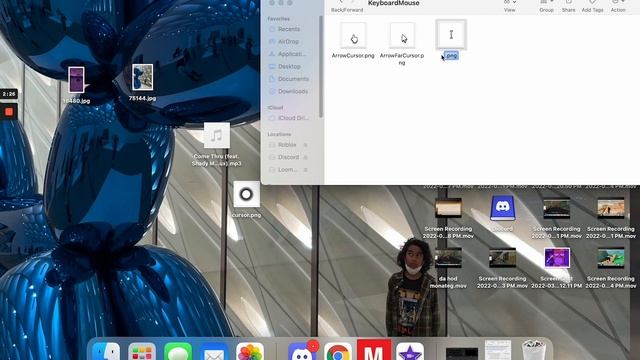Click the ArrowCursor.png filename label
This screenshot has width=640, height=360.
(x=353, y=56)
